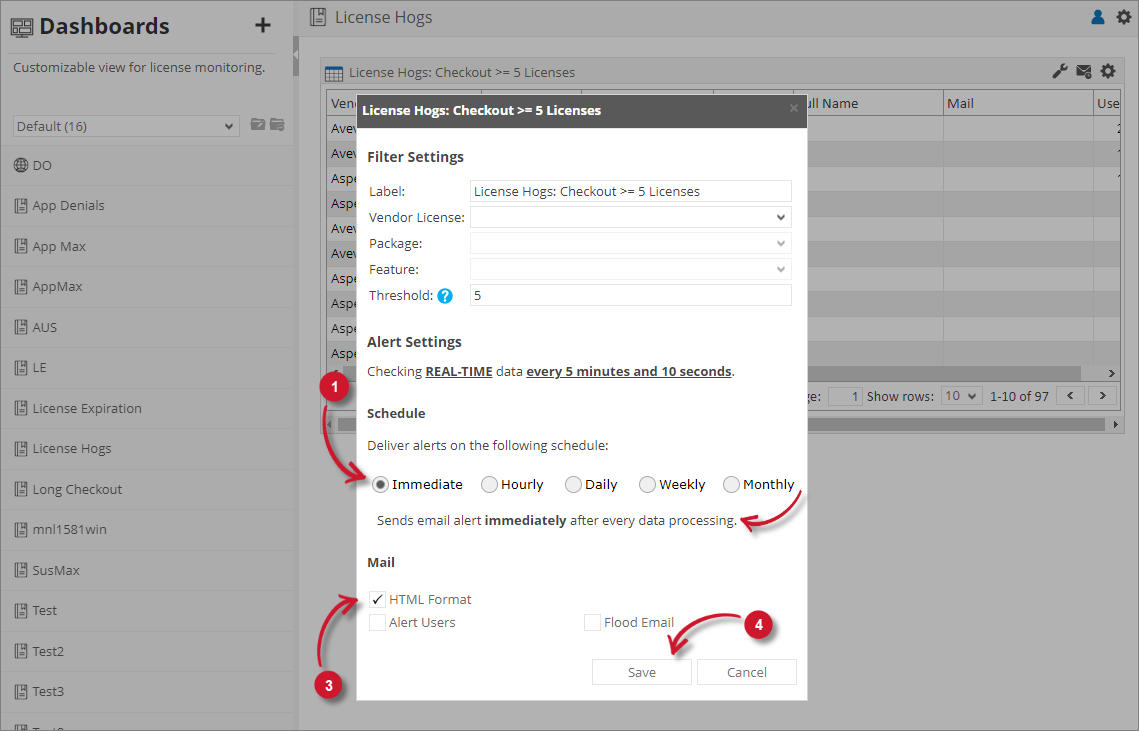
Task: Cancel the filter settings dialog
Action: click(x=747, y=672)
